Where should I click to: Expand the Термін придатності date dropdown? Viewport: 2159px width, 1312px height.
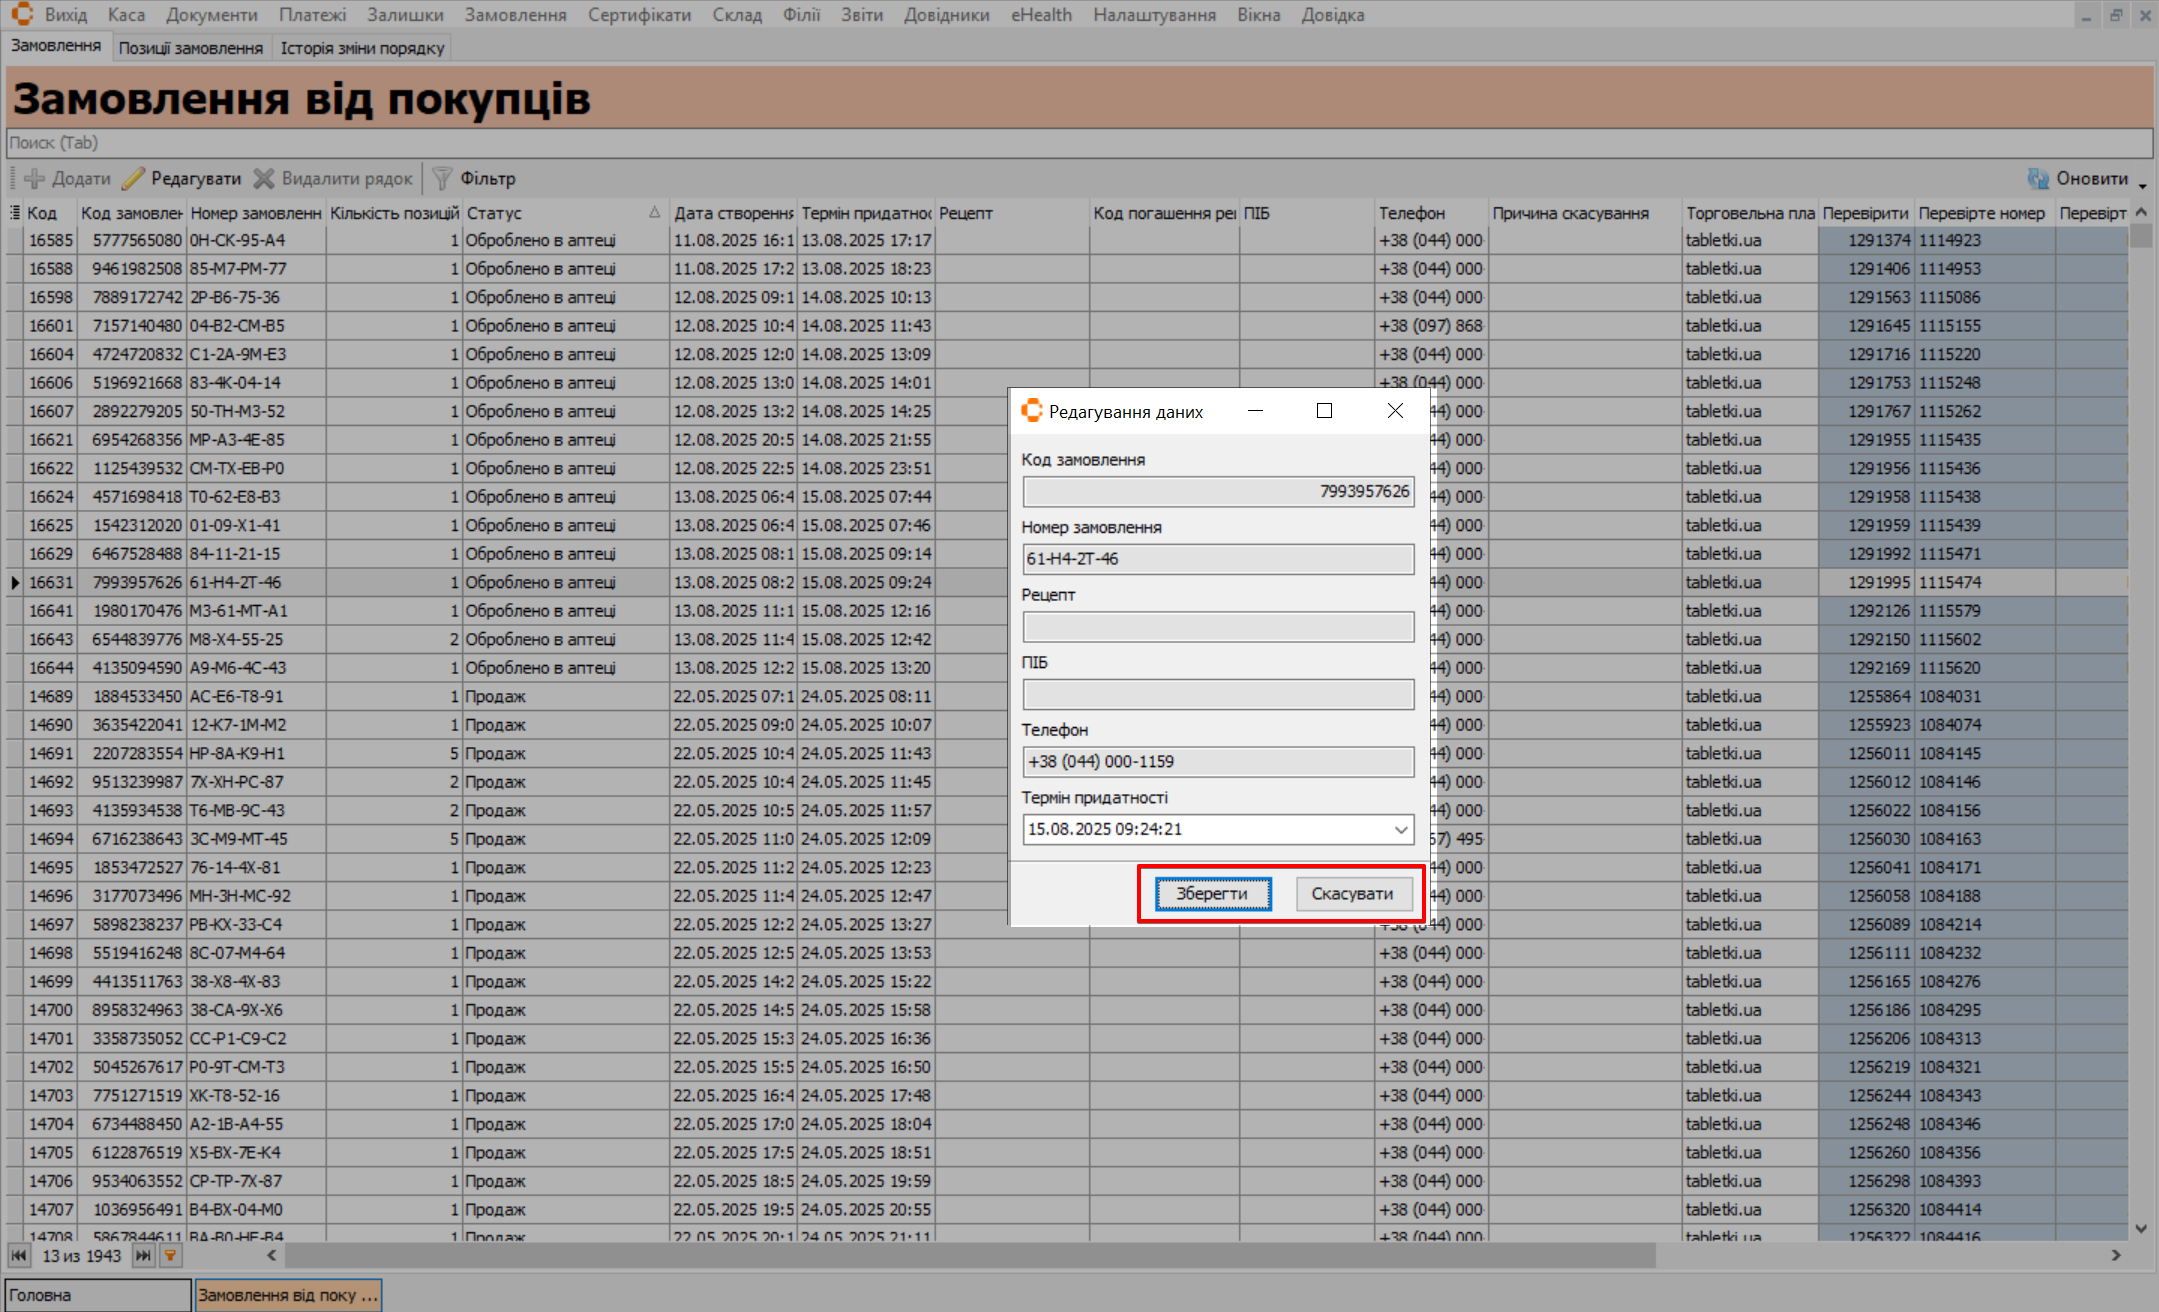click(x=1401, y=830)
